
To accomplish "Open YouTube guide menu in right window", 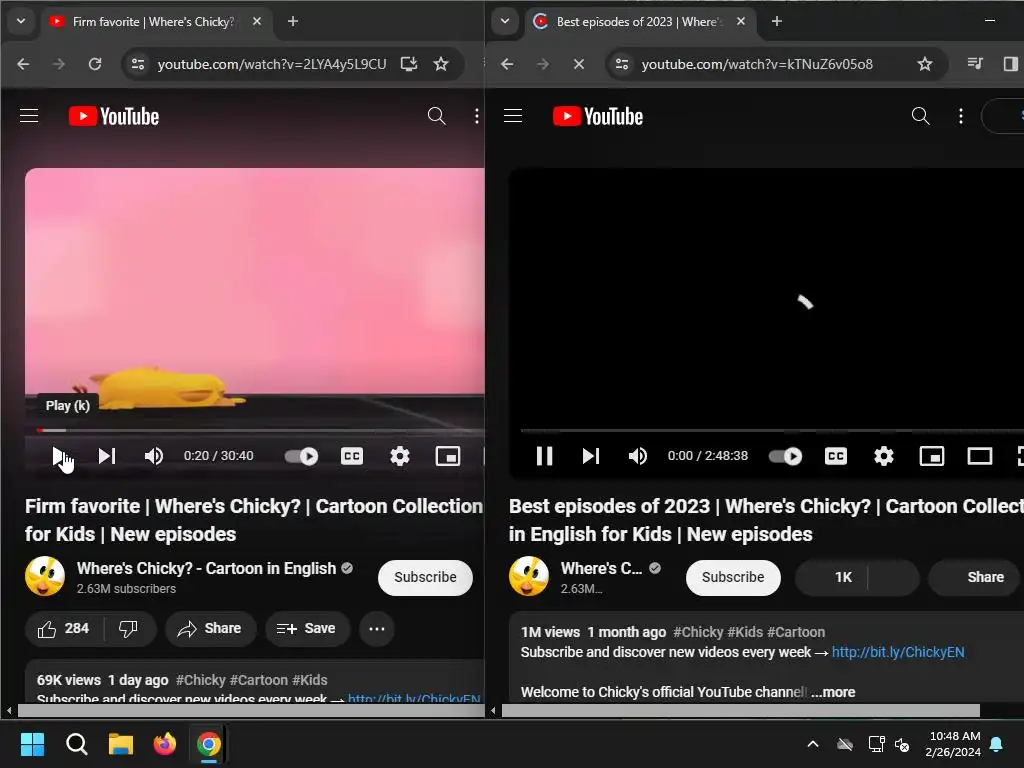I will [513, 116].
